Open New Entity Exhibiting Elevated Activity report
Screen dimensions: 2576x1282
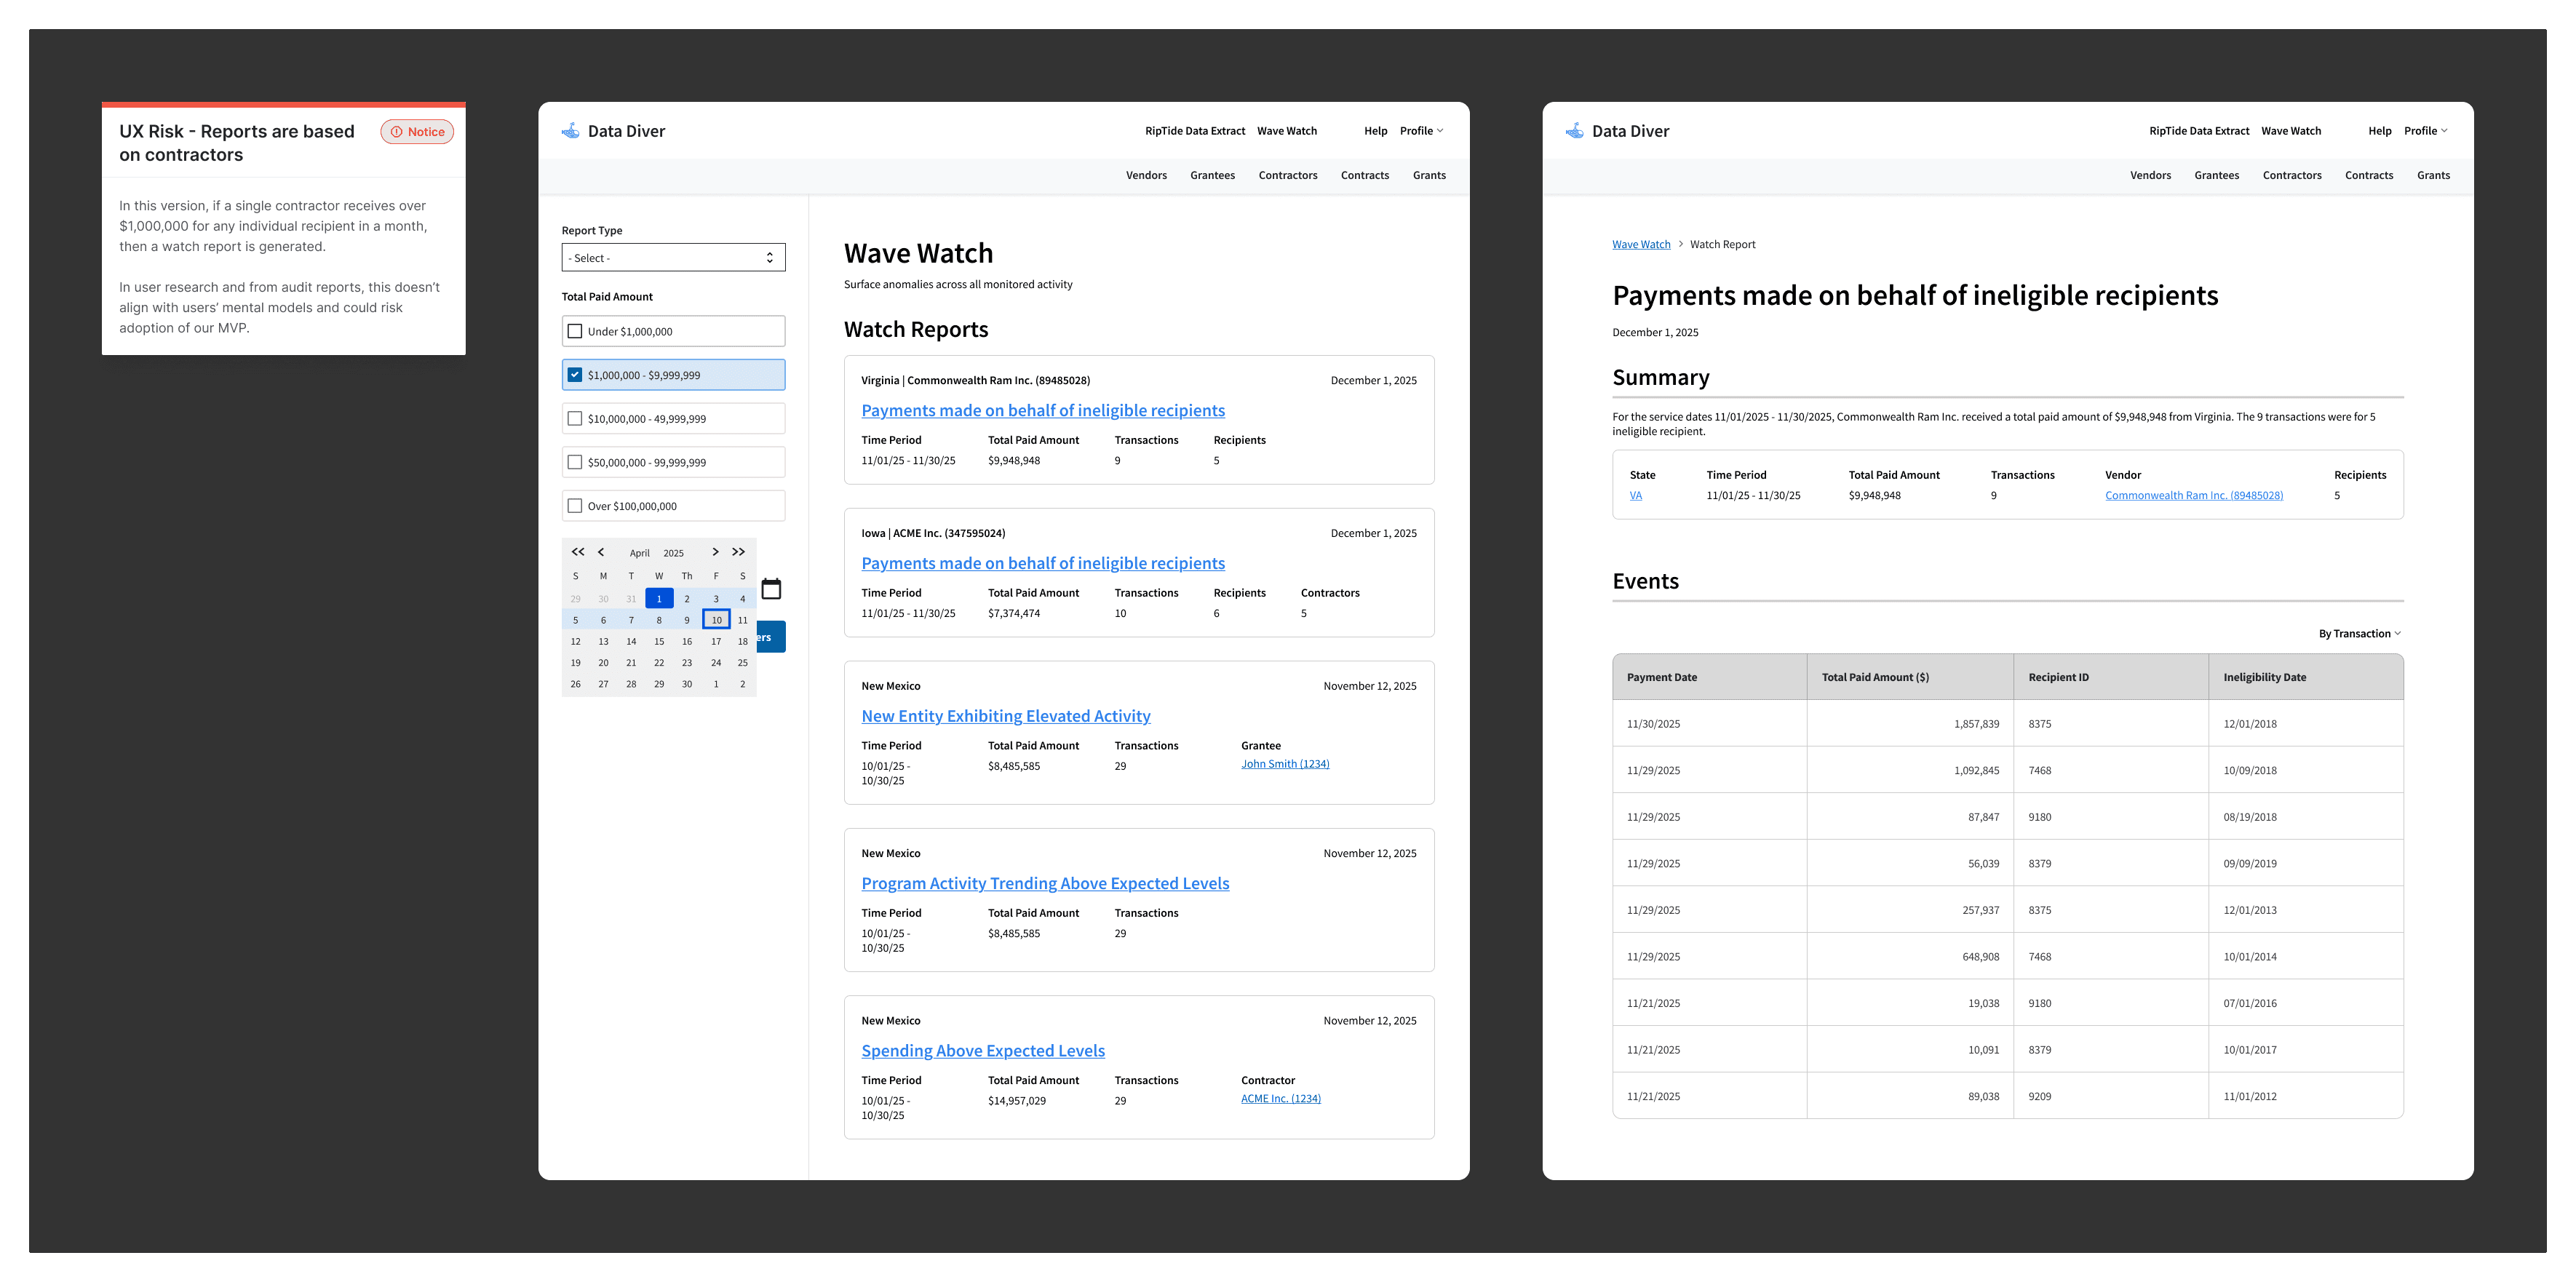[x=1005, y=716]
